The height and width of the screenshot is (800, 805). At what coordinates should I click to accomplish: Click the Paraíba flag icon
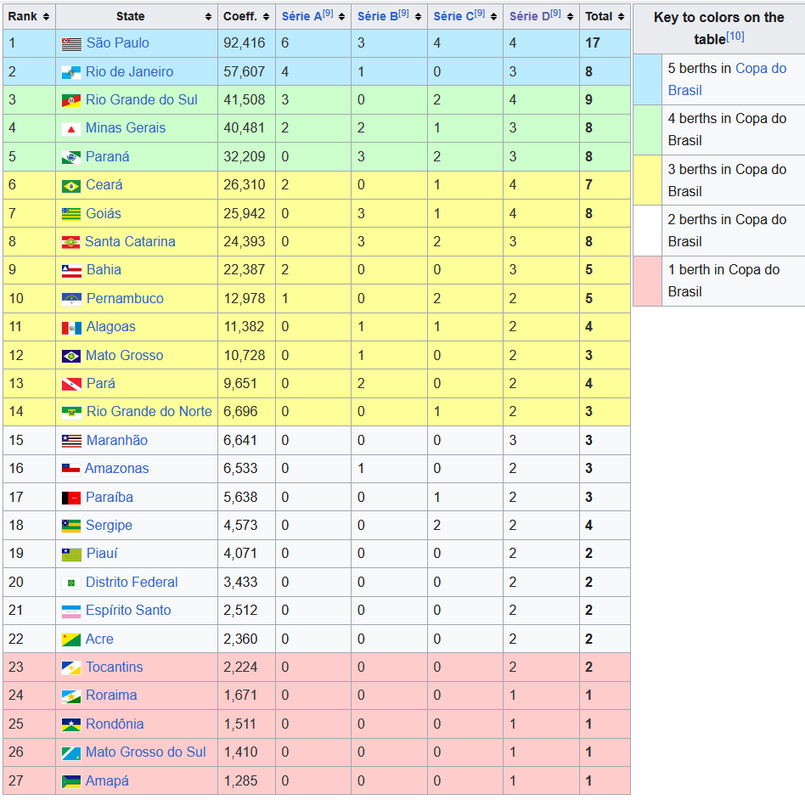[x=71, y=498]
